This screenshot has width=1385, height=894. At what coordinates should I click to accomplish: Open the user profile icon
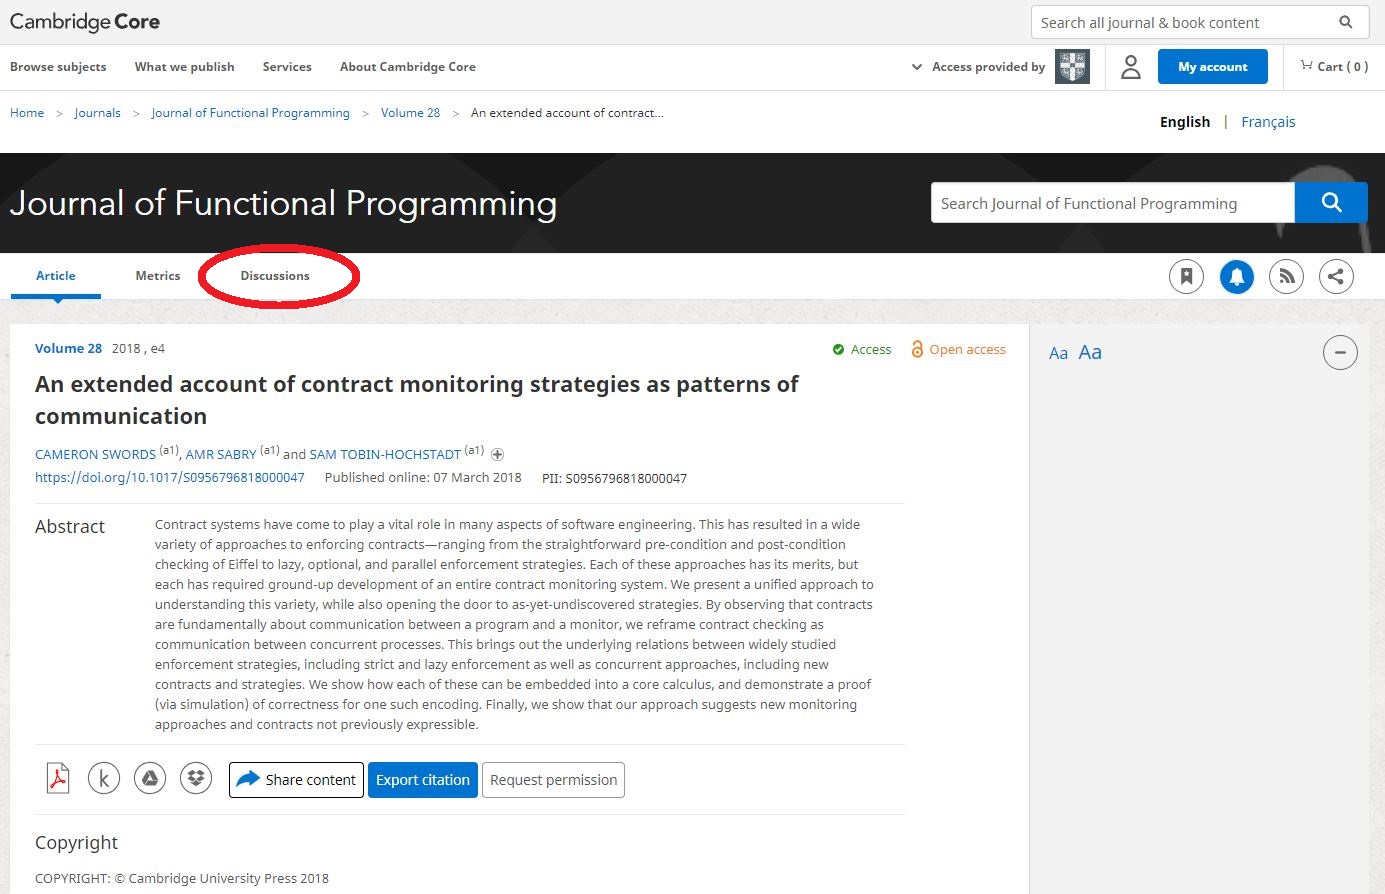[x=1131, y=67]
